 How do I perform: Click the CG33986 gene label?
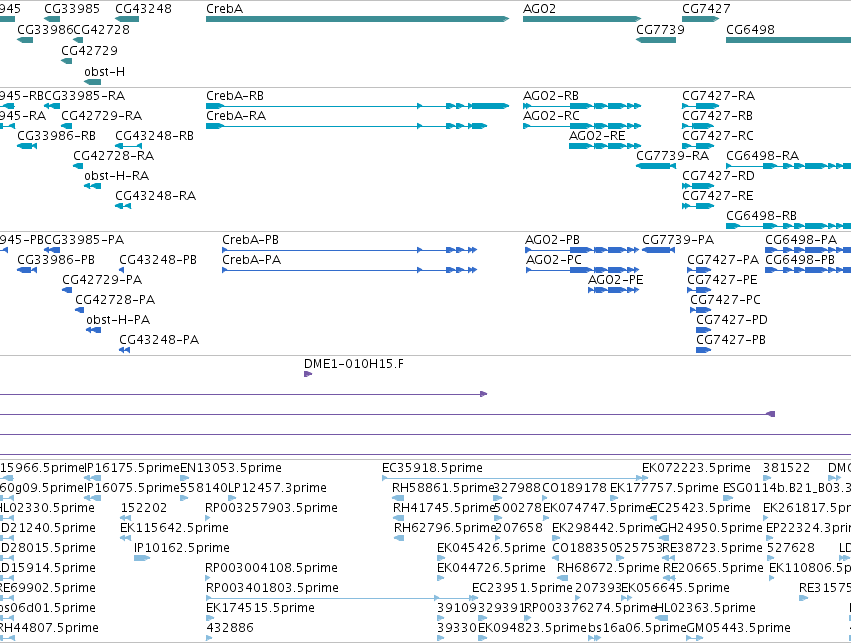coord(45,29)
